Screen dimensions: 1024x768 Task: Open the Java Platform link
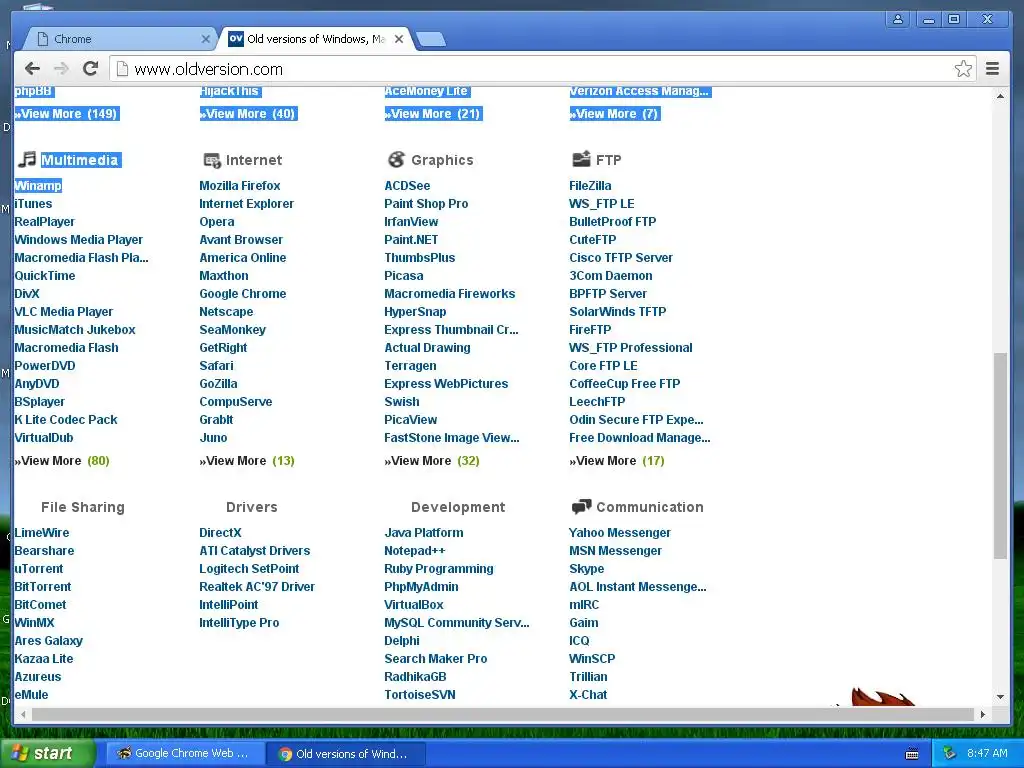[424, 533]
